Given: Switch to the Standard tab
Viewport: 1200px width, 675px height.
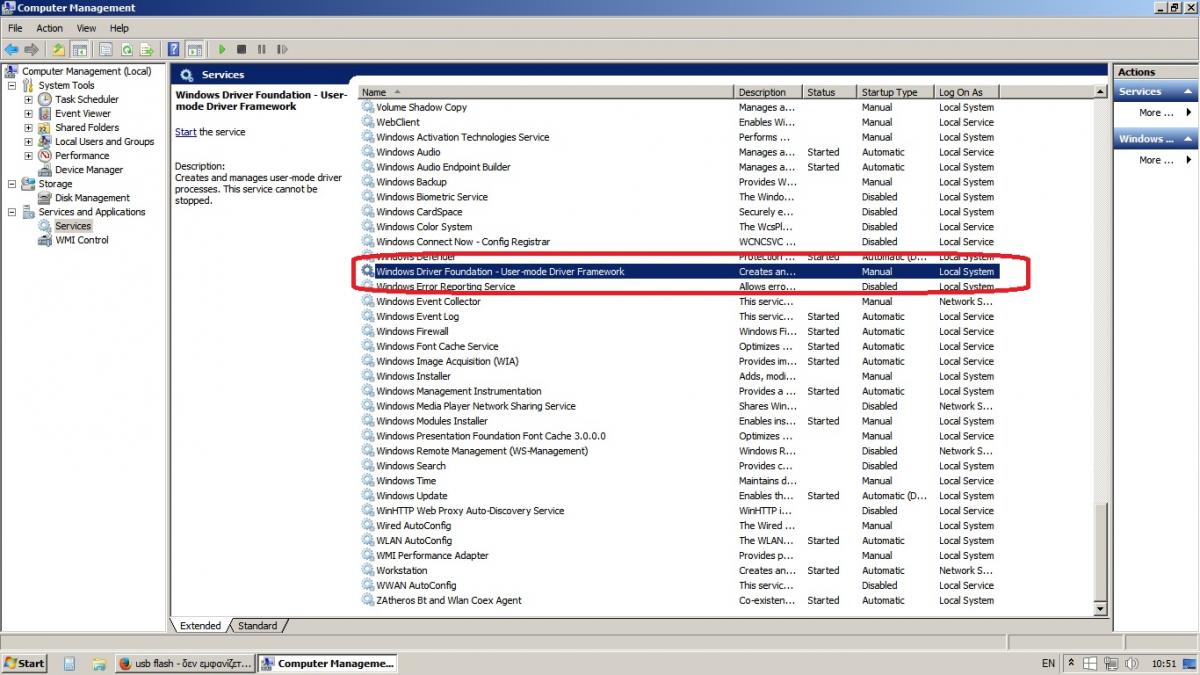Looking at the screenshot, I should (258, 625).
